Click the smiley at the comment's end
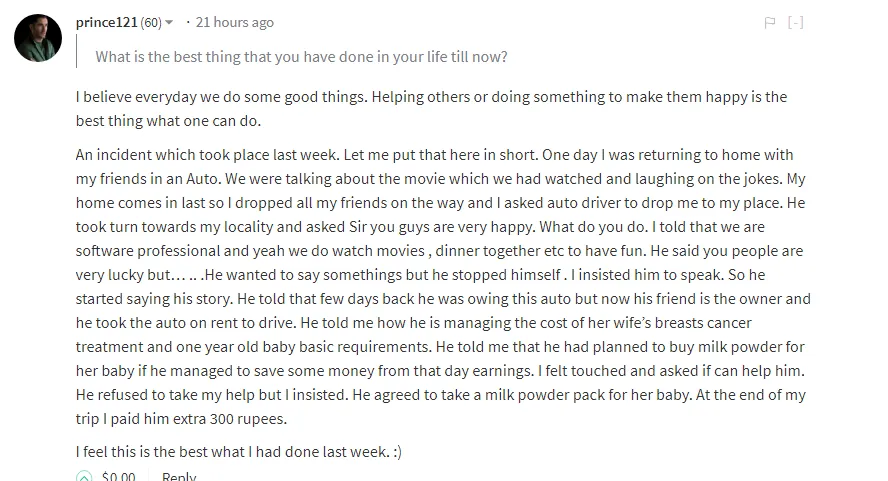This screenshot has width=888, height=481. pyautogui.click(x=398, y=452)
